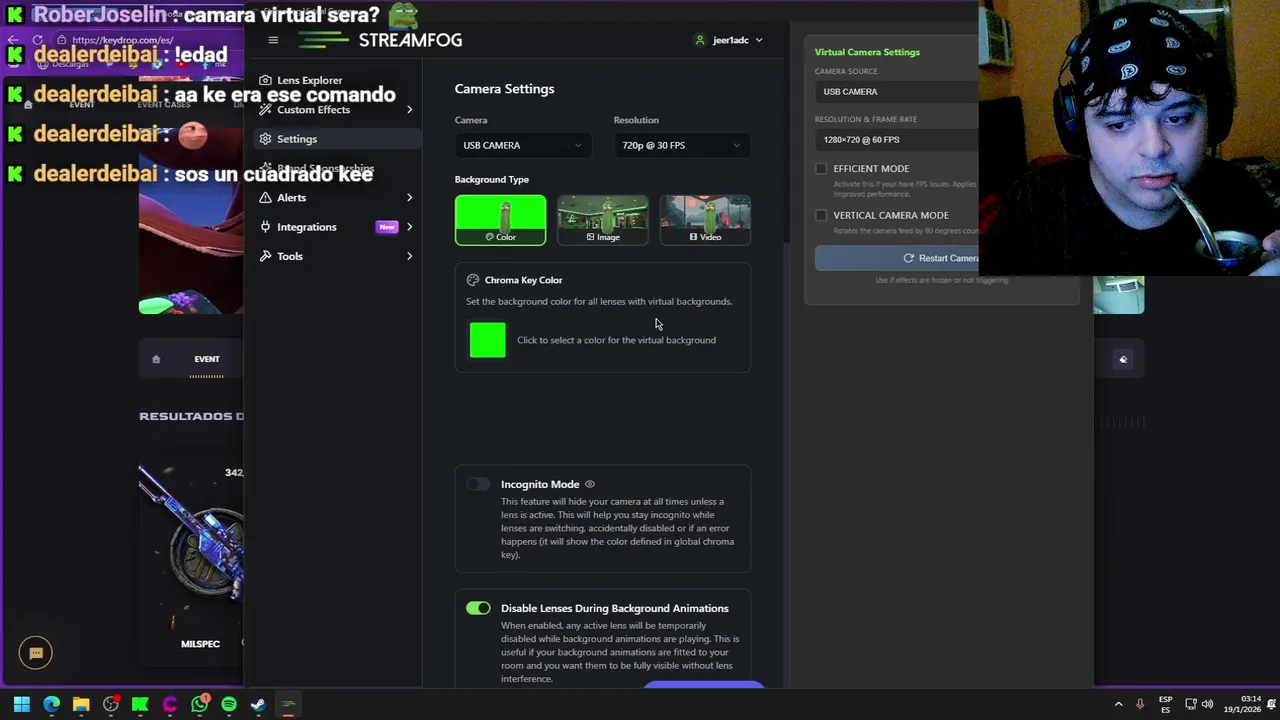1280x720 pixels.
Task: Open the 1280×720 @ 60 FPS dropdown
Action: coord(896,140)
